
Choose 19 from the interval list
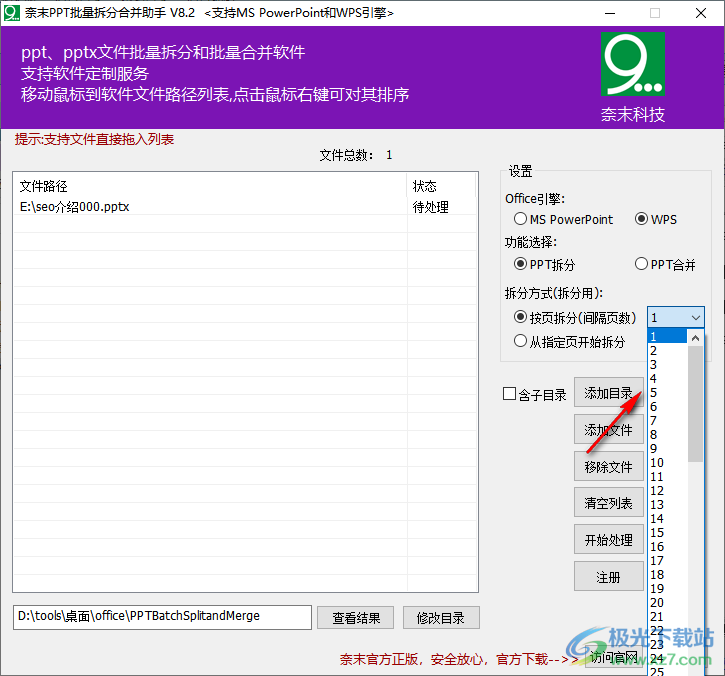pyautogui.click(x=667, y=589)
